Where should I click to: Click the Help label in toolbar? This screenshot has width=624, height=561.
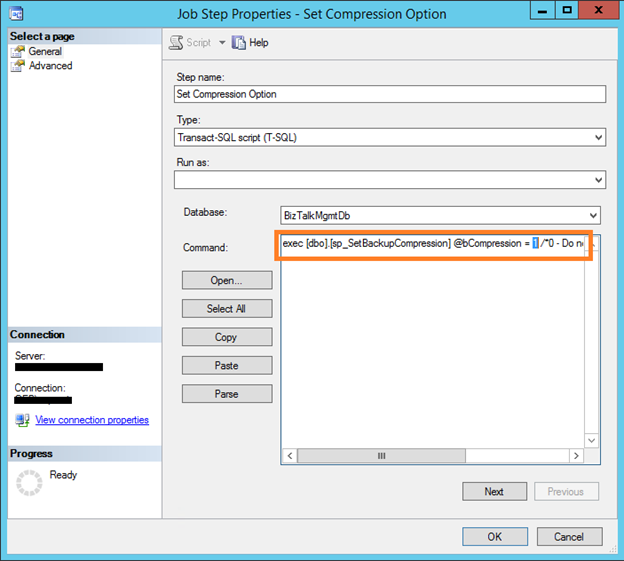click(259, 43)
